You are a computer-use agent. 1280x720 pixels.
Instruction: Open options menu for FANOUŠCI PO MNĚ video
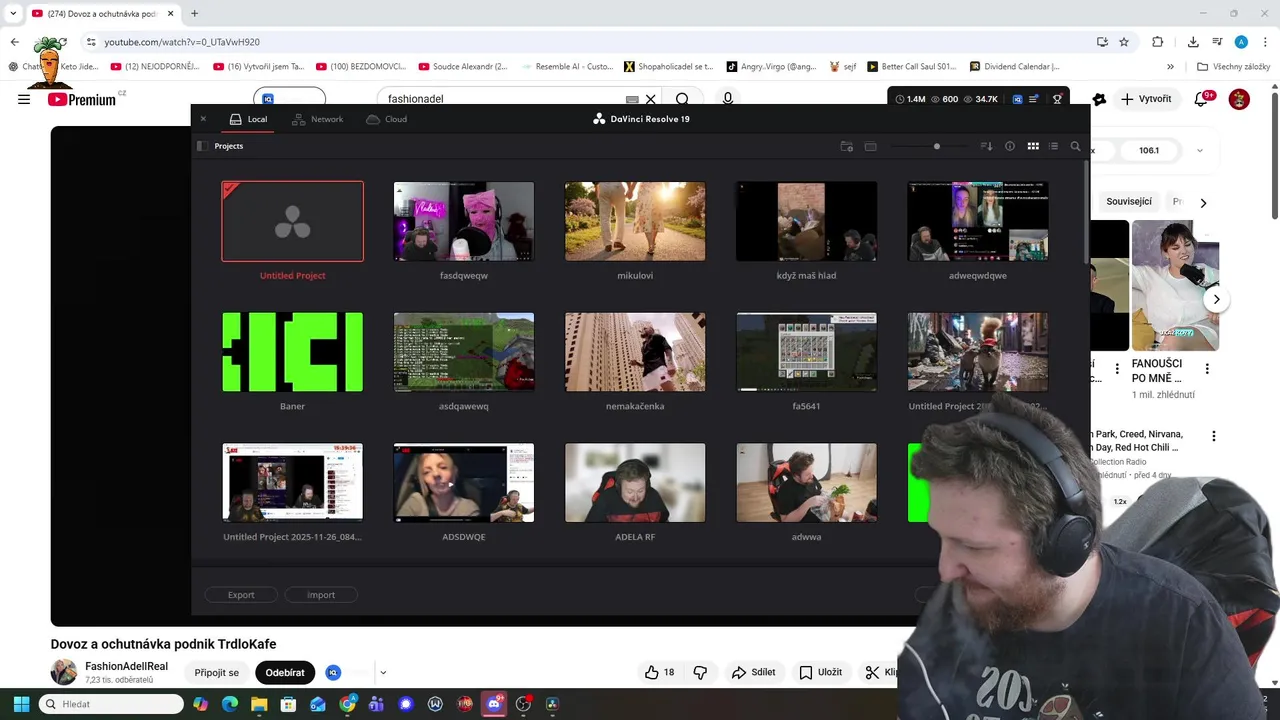click(1207, 368)
